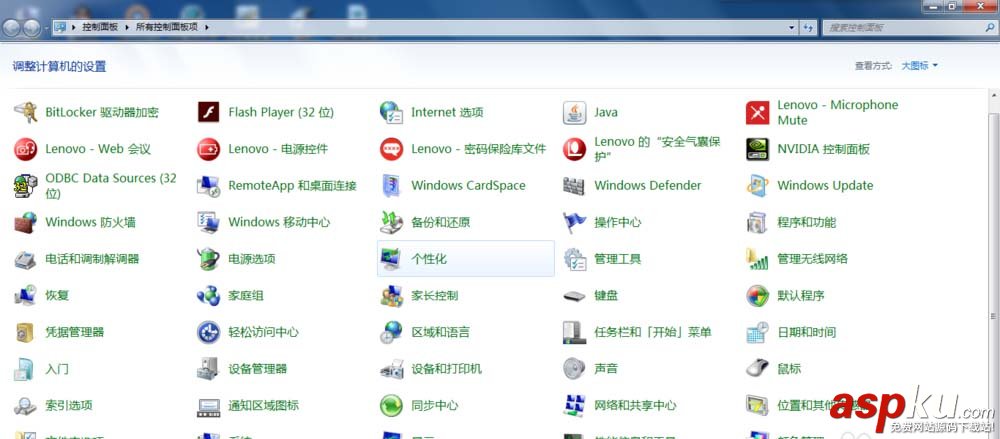
Task: Open 网络和共享中心 icon
Action: [x=575, y=405]
